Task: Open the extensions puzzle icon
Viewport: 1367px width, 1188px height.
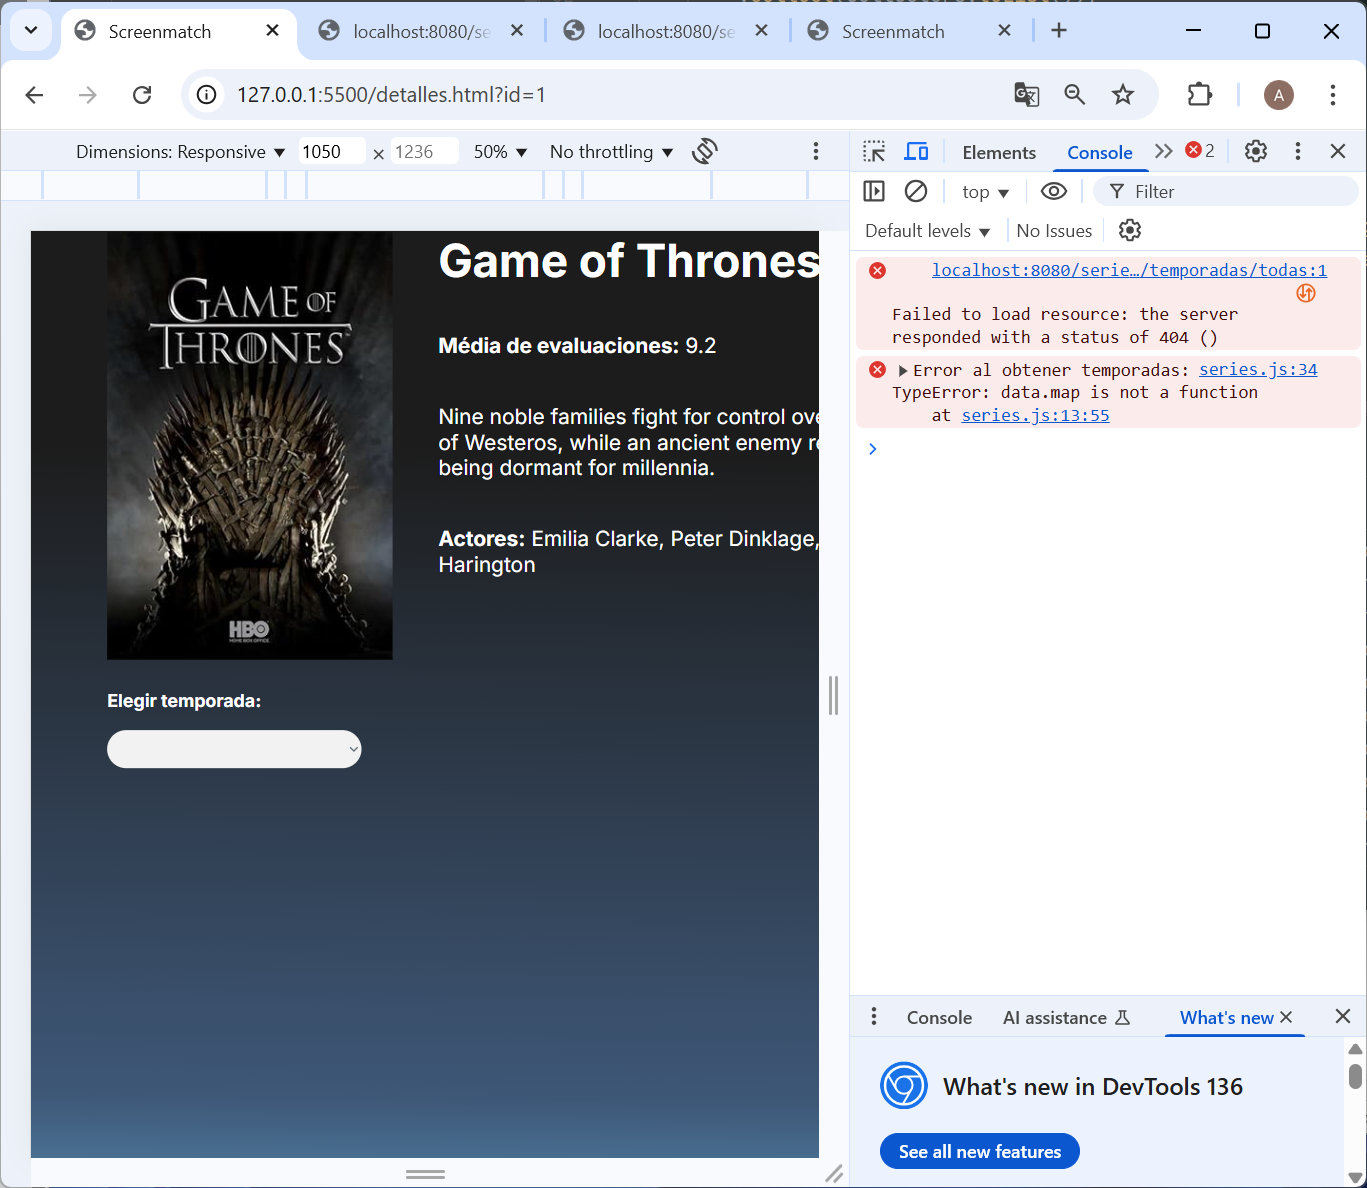Action: 1199,95
